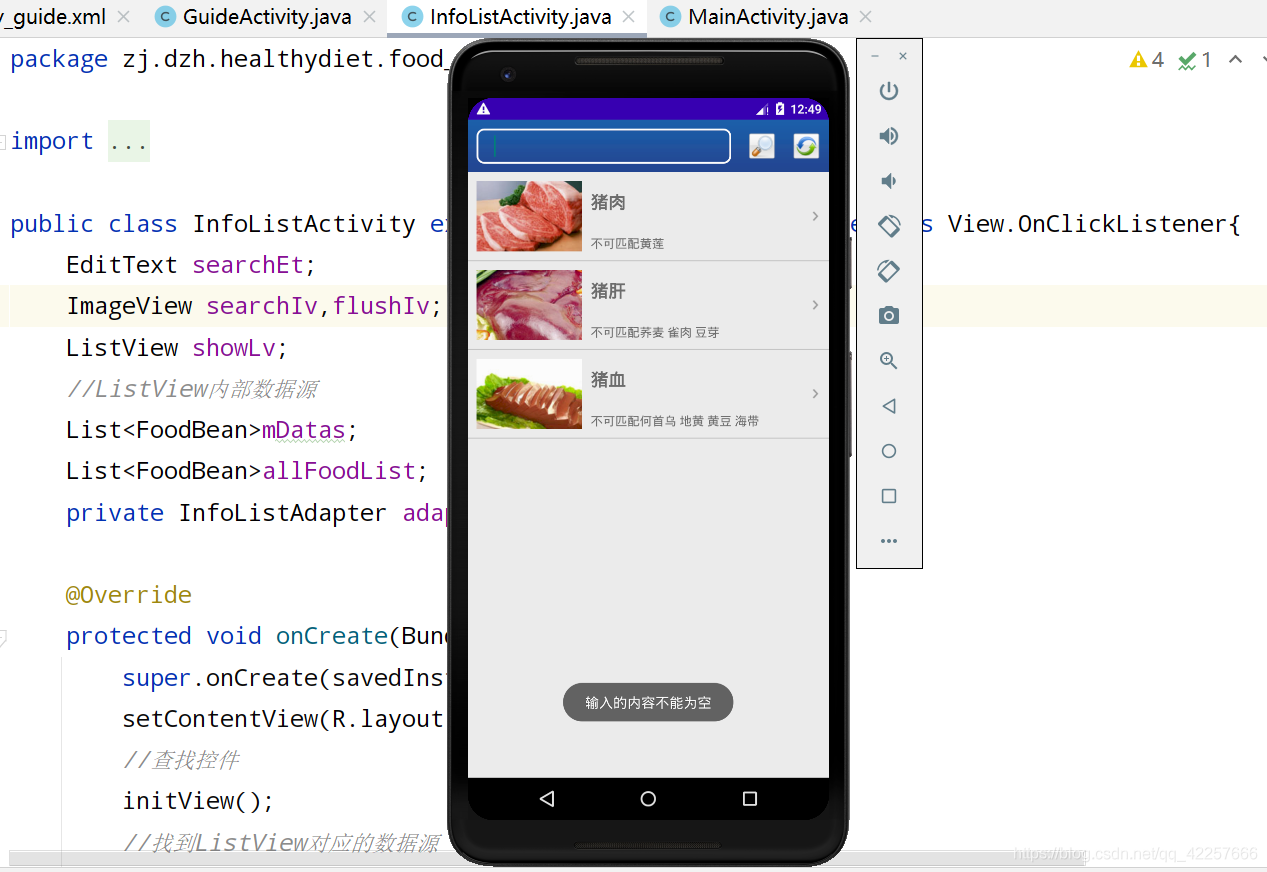Click emulator sidebar overview square icon

tap(888, 496)
